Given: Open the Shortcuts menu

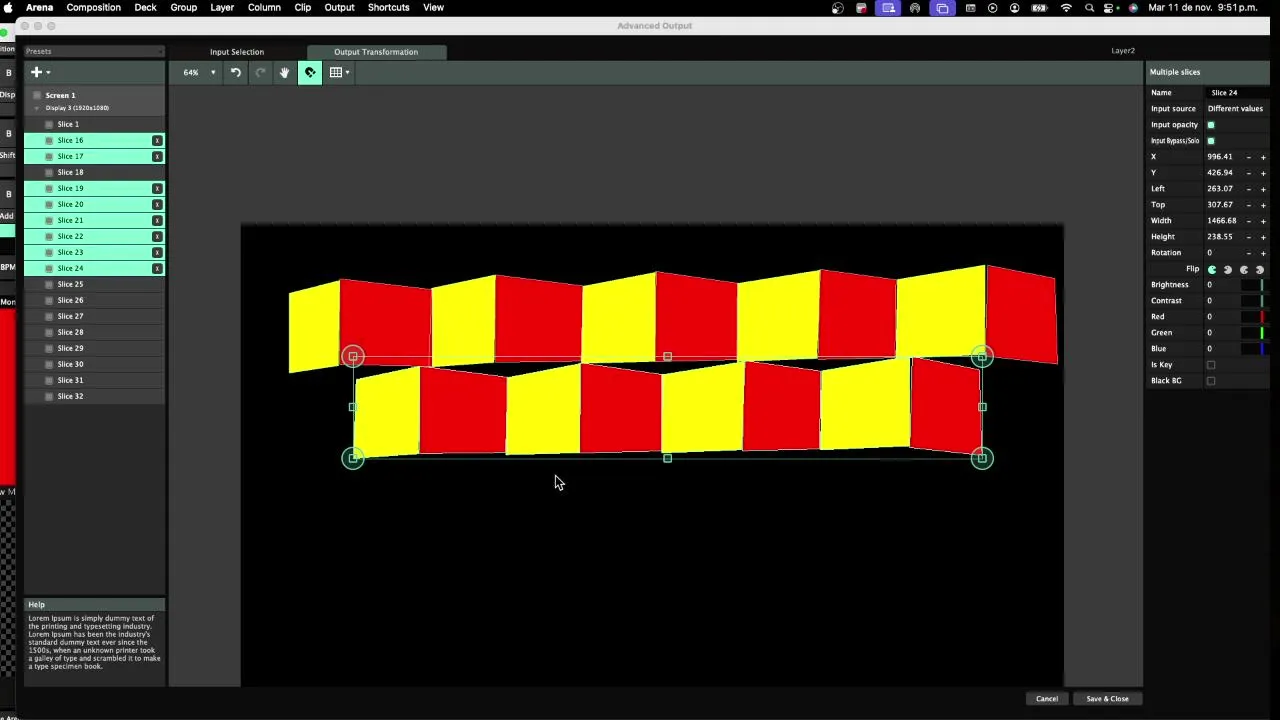Looking at the screenshot, I should (388, 7).
